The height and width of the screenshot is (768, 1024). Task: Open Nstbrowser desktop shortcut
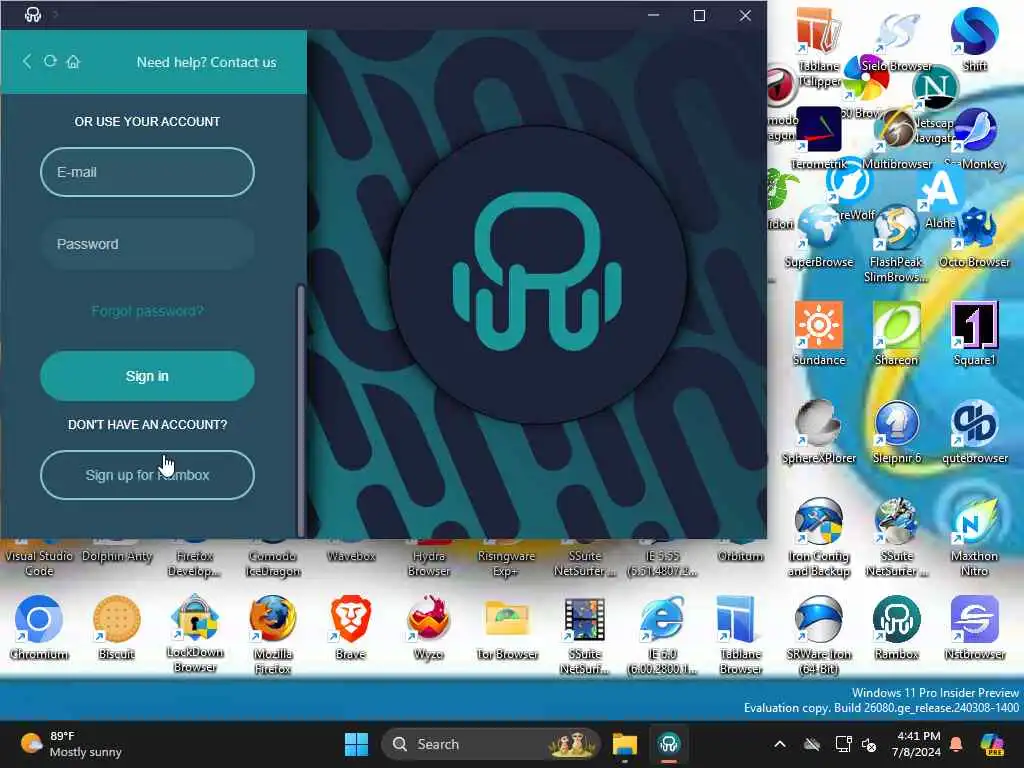974,627
